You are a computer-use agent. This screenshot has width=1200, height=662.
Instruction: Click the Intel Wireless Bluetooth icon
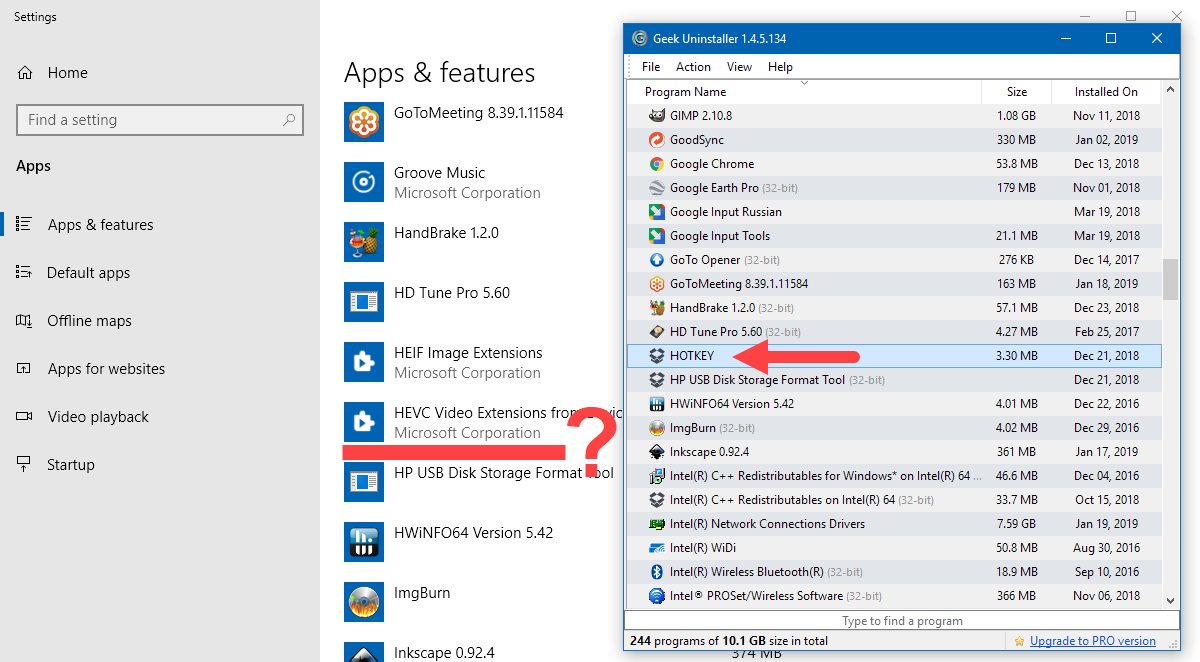[x=657, y=572]
